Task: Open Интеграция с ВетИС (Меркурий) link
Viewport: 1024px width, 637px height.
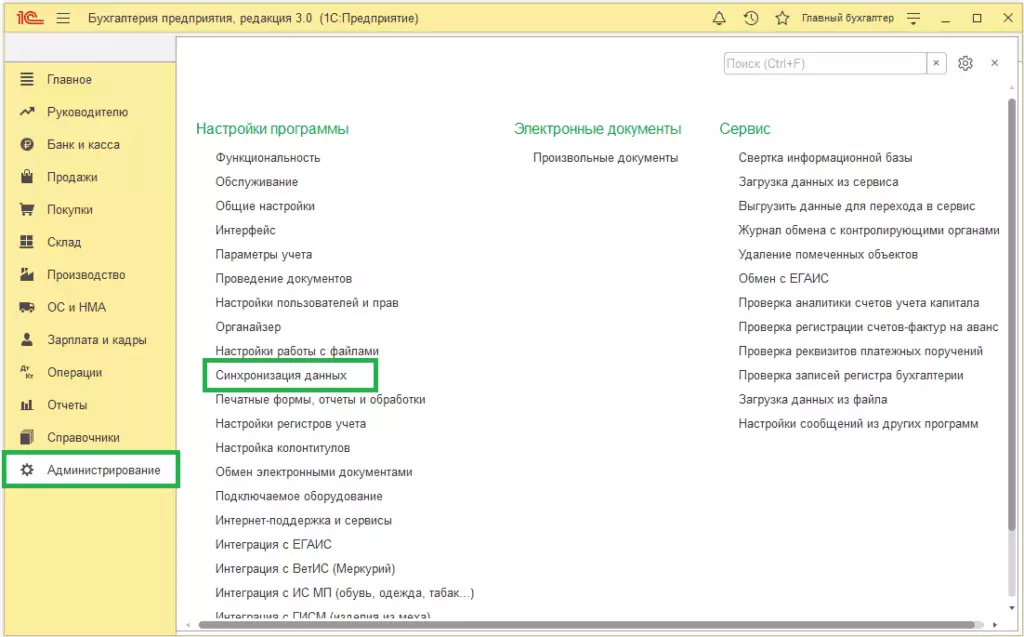Action: point(306,568)
